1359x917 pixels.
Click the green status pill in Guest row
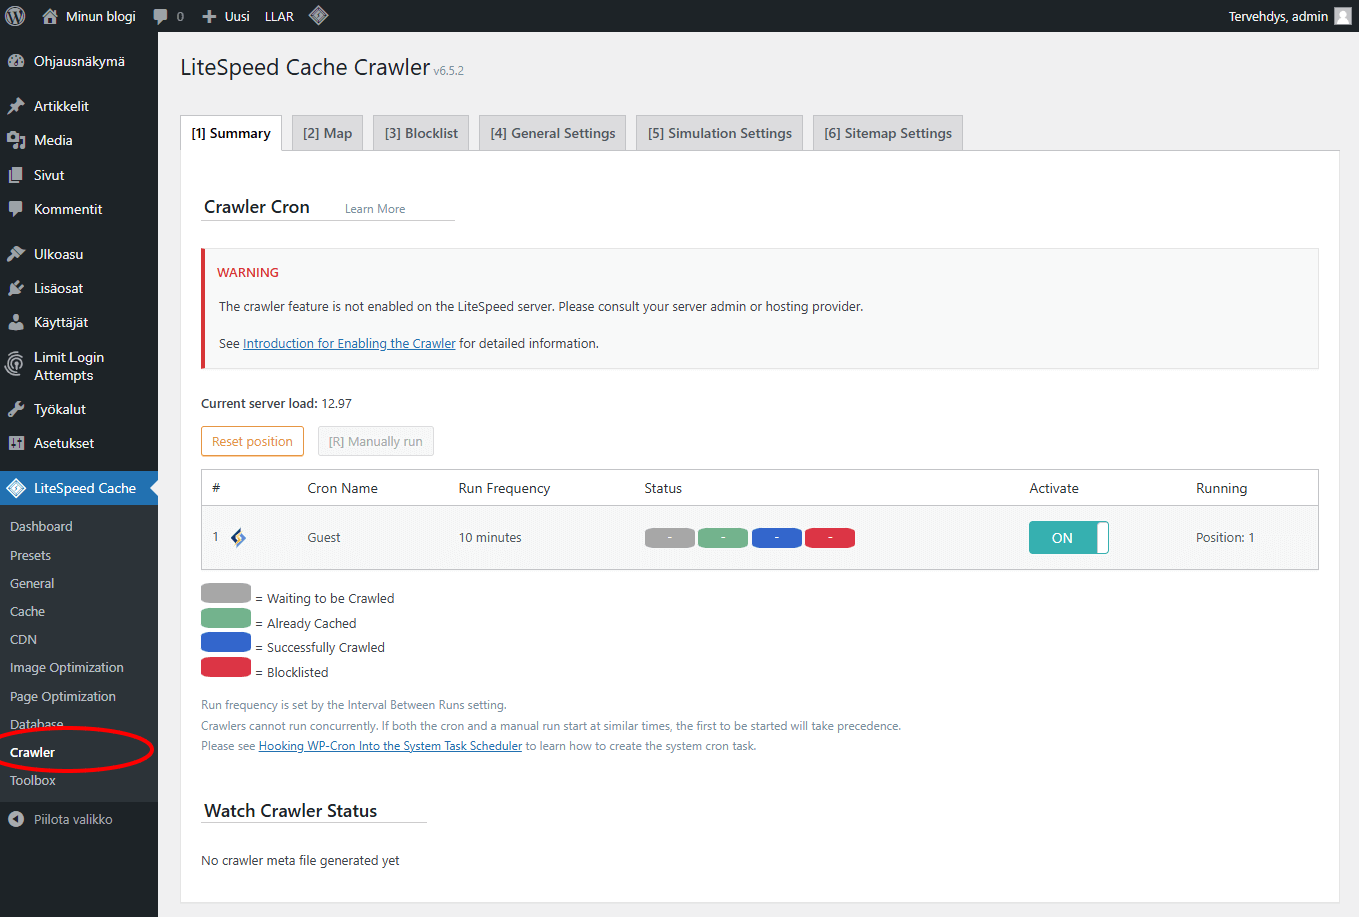tap(723, 538)
